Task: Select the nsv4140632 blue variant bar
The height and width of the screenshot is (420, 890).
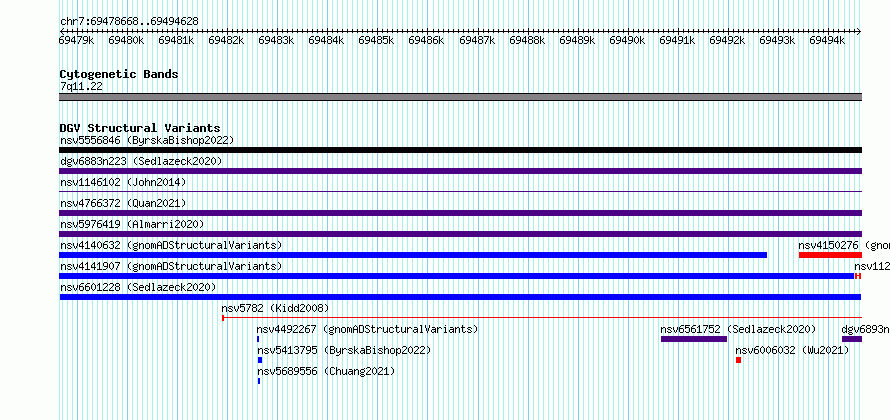Action: (x=413, y=255)
